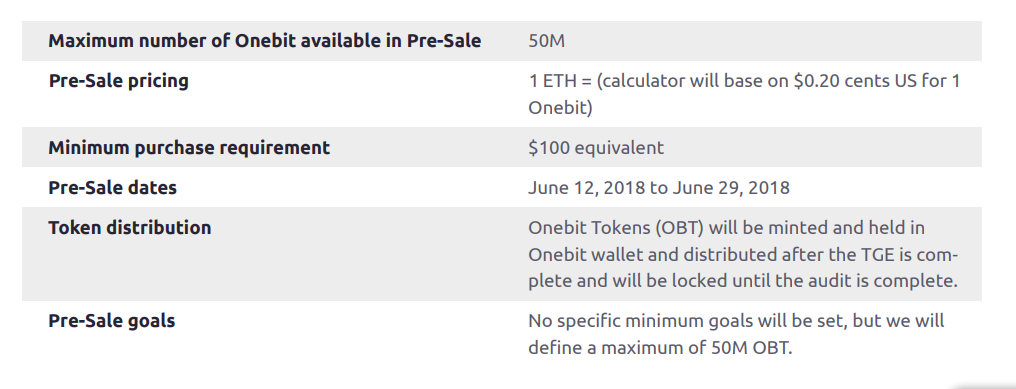Click the 'June 12, 2018' start date
The image size is (1016, 389).
point(586,188)
